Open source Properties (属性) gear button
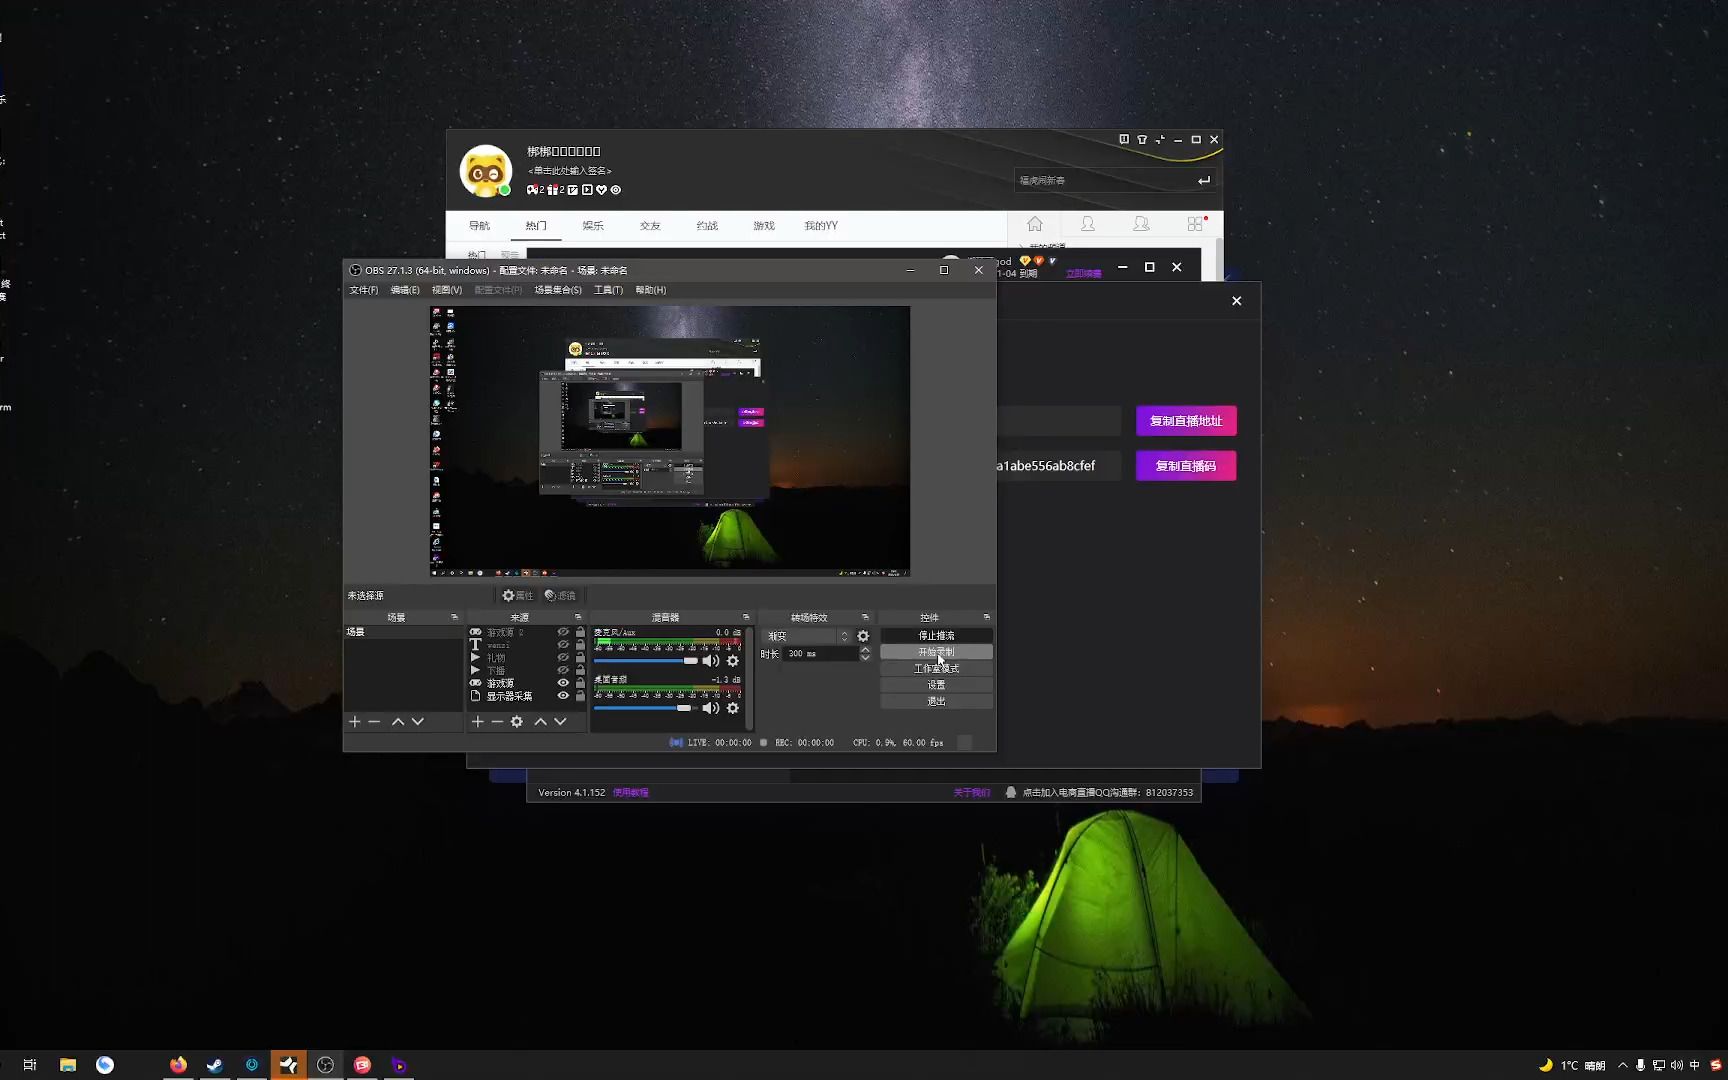The image size is (1728, 1080). 517,595
